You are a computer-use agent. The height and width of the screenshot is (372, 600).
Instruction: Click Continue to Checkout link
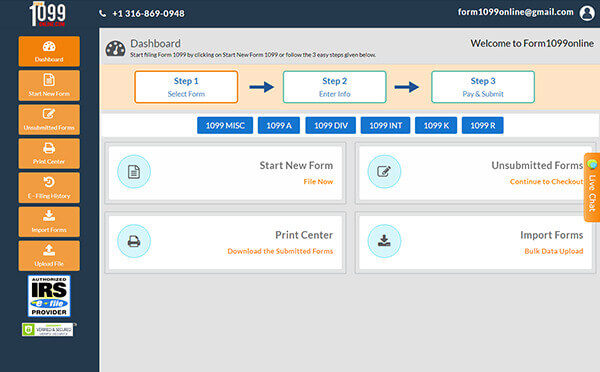click(546, 181)
